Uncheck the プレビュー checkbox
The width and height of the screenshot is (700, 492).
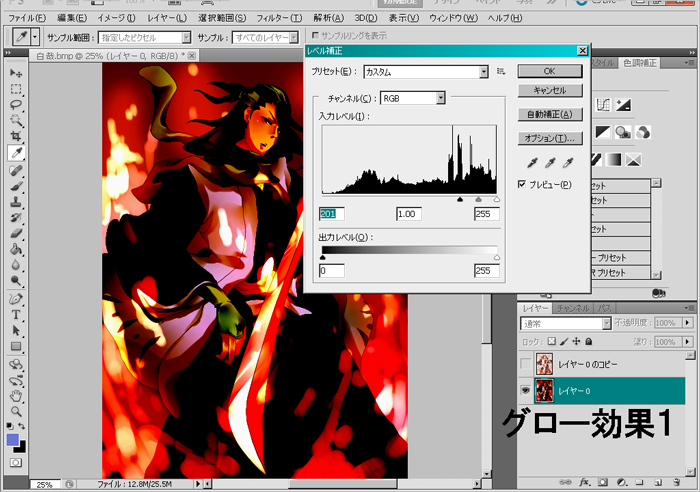pos(522,185)
